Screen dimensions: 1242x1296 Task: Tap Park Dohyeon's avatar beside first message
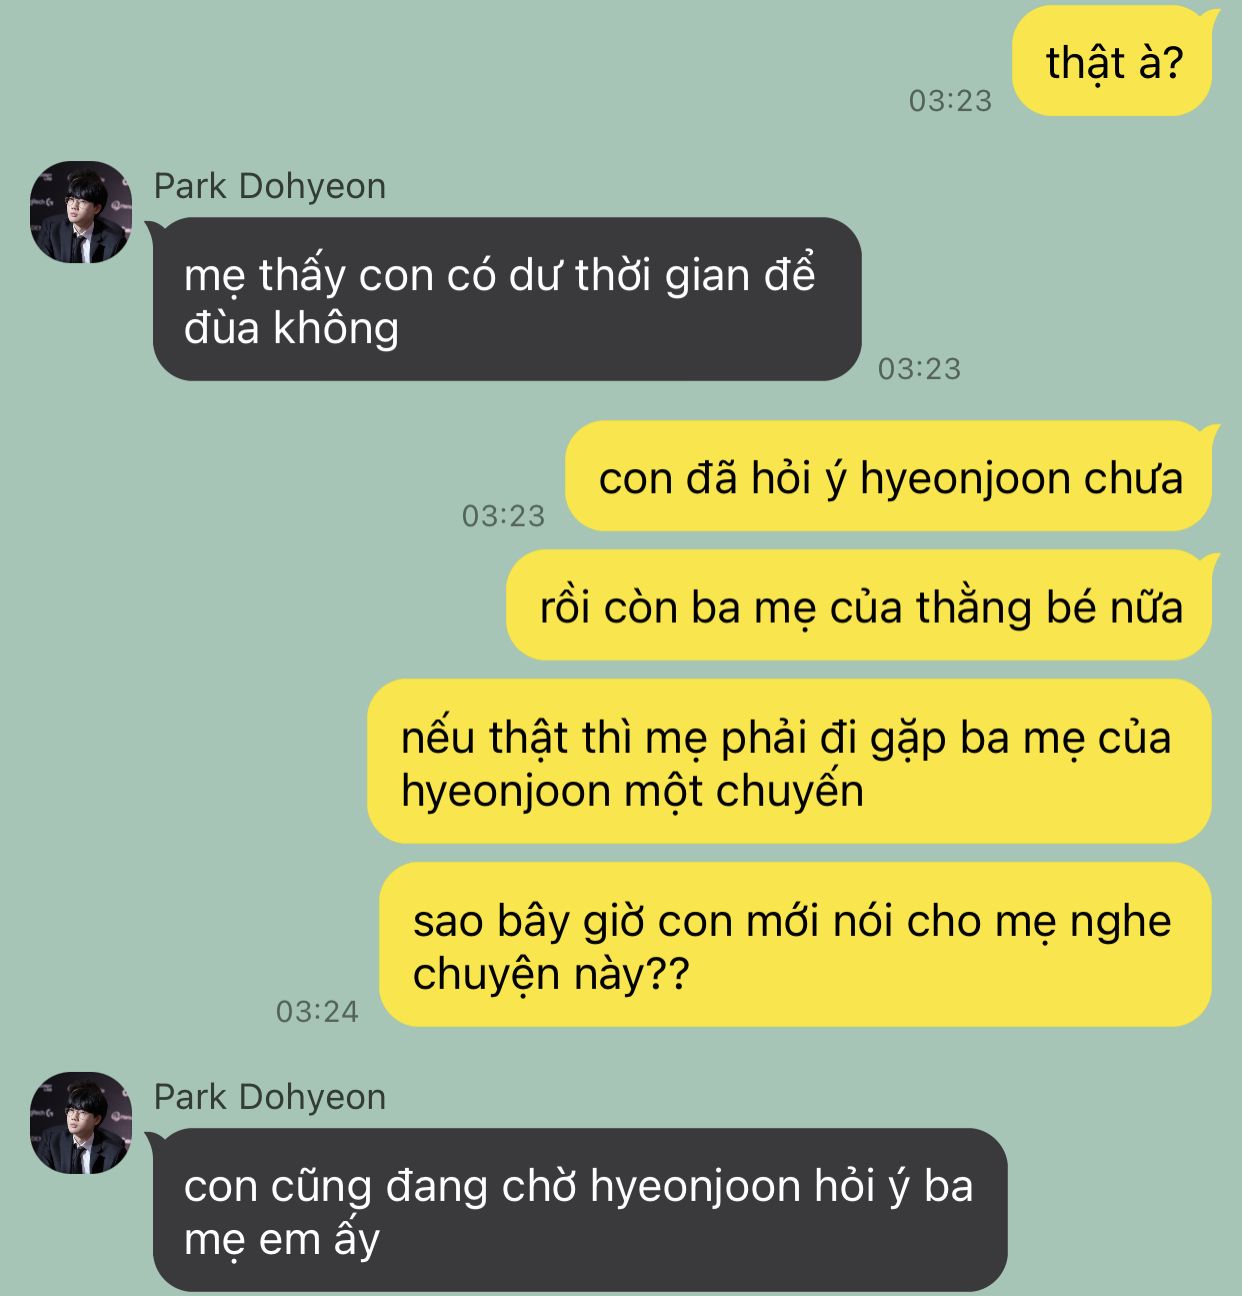[x=81, y=212]
